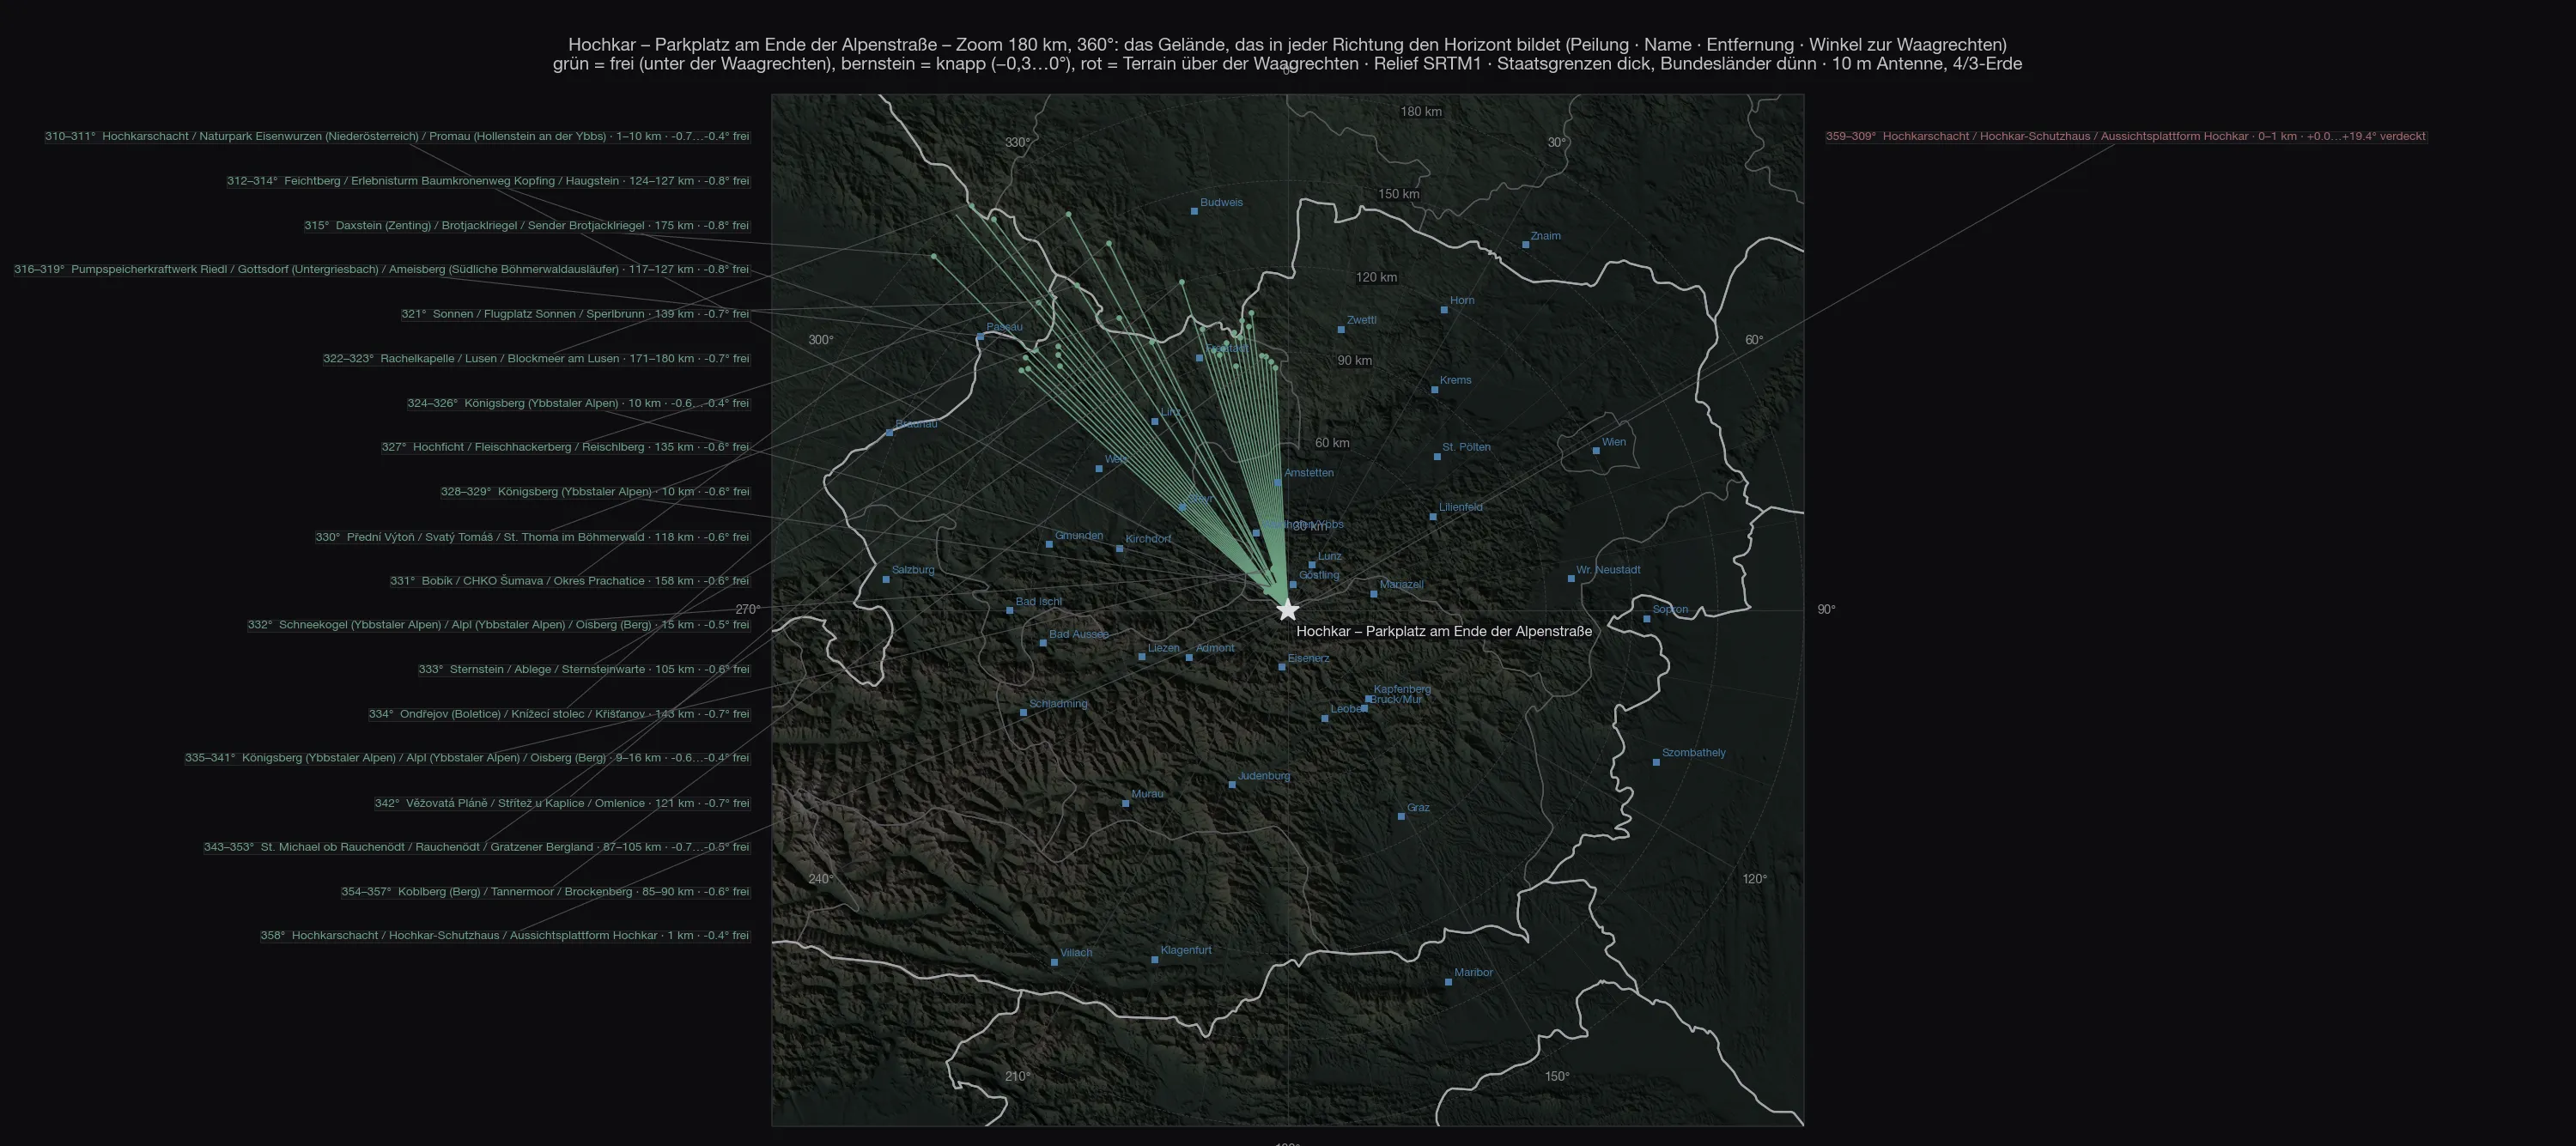Click the Sopron city marker
Screen dimensions: 2576x1146
tap(1647, 618)
